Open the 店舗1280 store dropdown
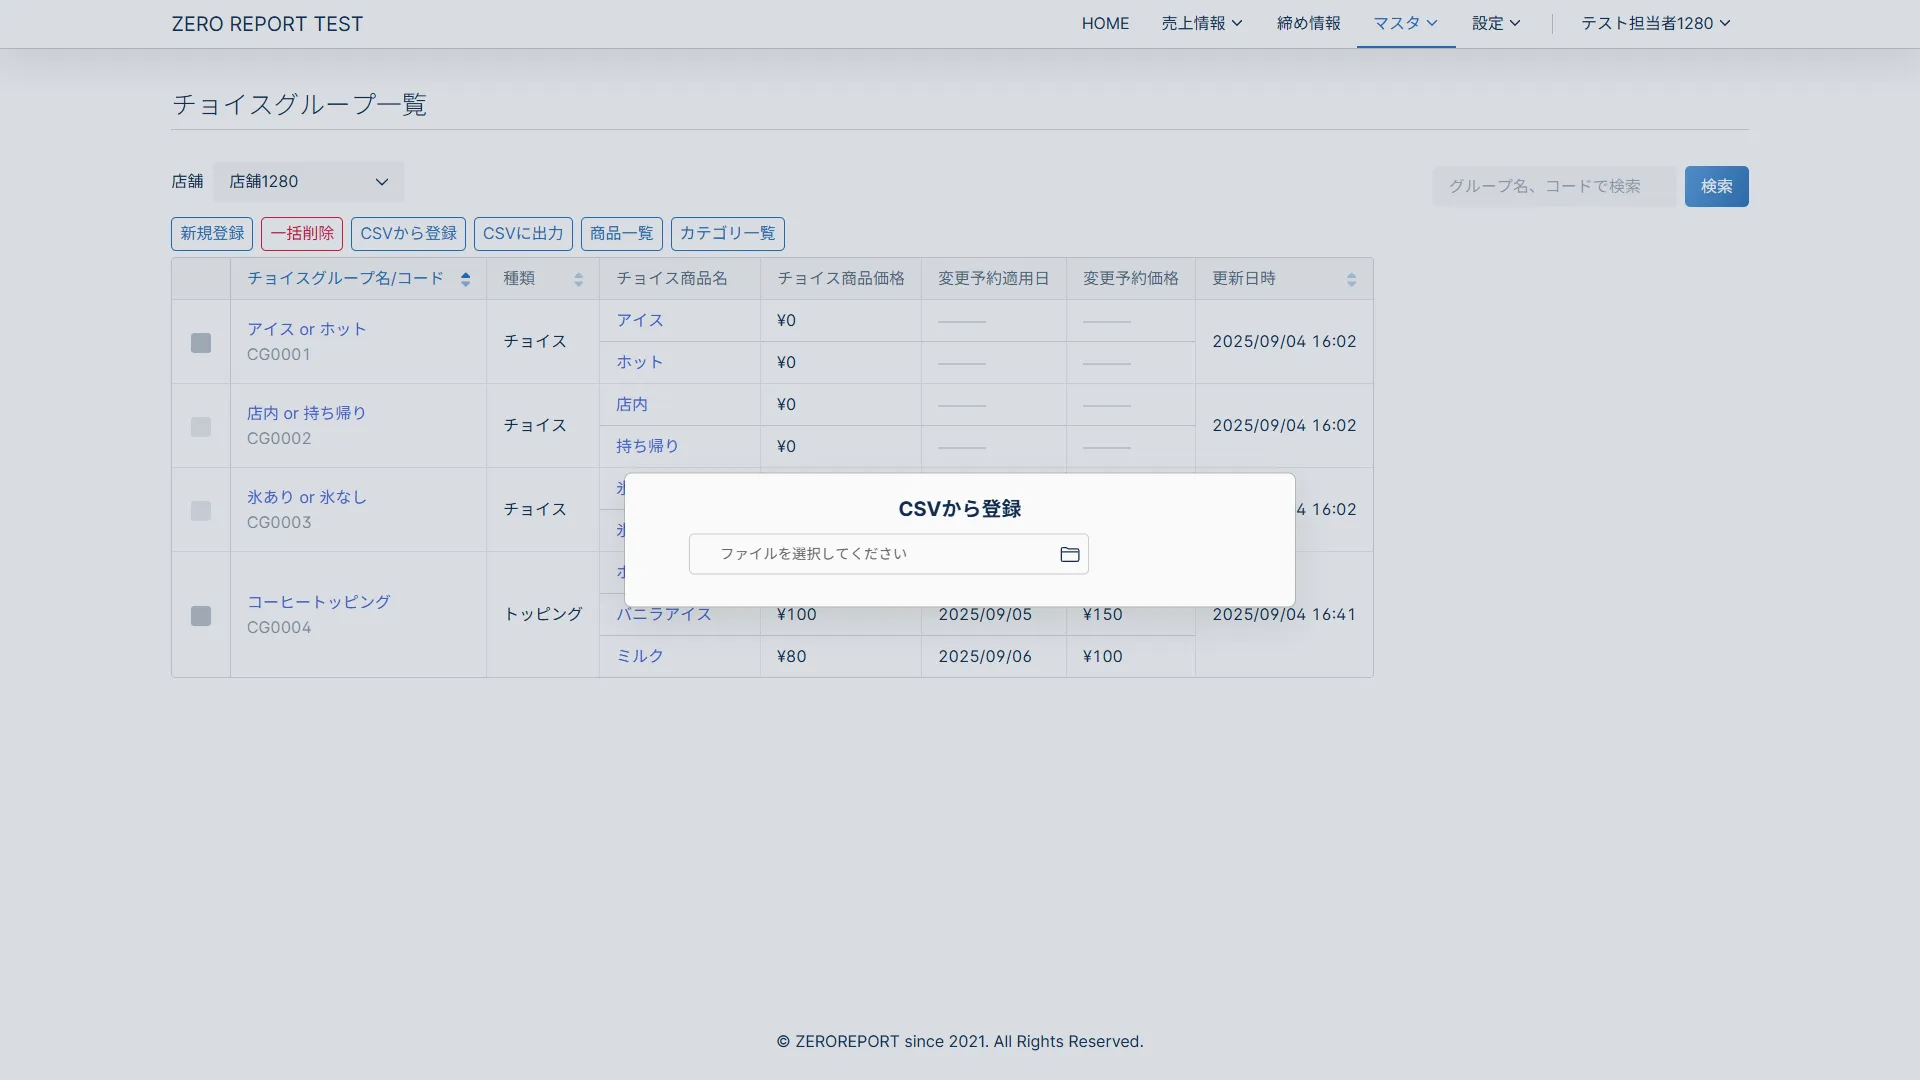The width and height of the screenshot is (1920, 1080). (308, 182)
